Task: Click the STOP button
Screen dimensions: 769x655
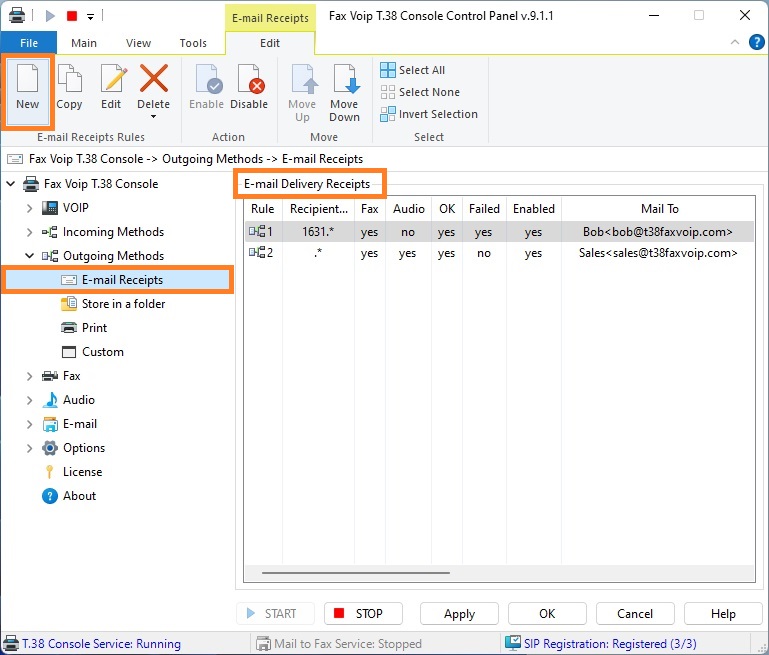Action: click(x=363, y=614)
